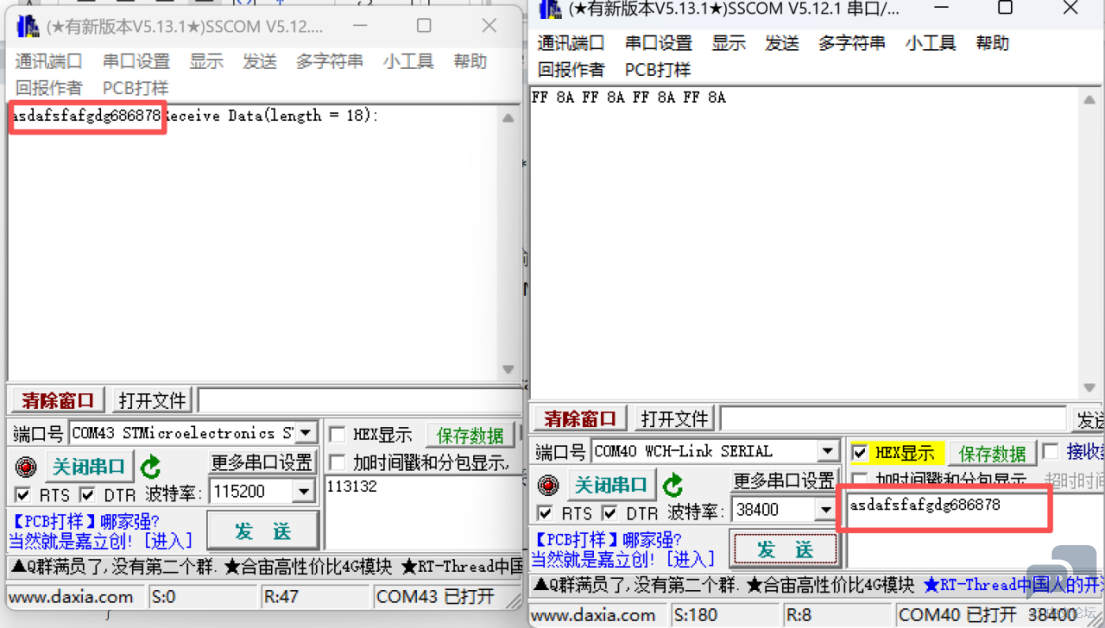Click SSCOM app icon in right window title bar
Image resolution: width=1105 pixels, height=628 pixels.
[550, 9]
